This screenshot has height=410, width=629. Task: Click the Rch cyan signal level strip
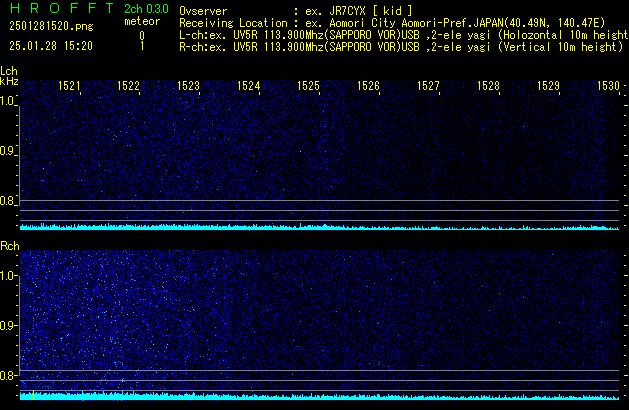tap(319, 397)
